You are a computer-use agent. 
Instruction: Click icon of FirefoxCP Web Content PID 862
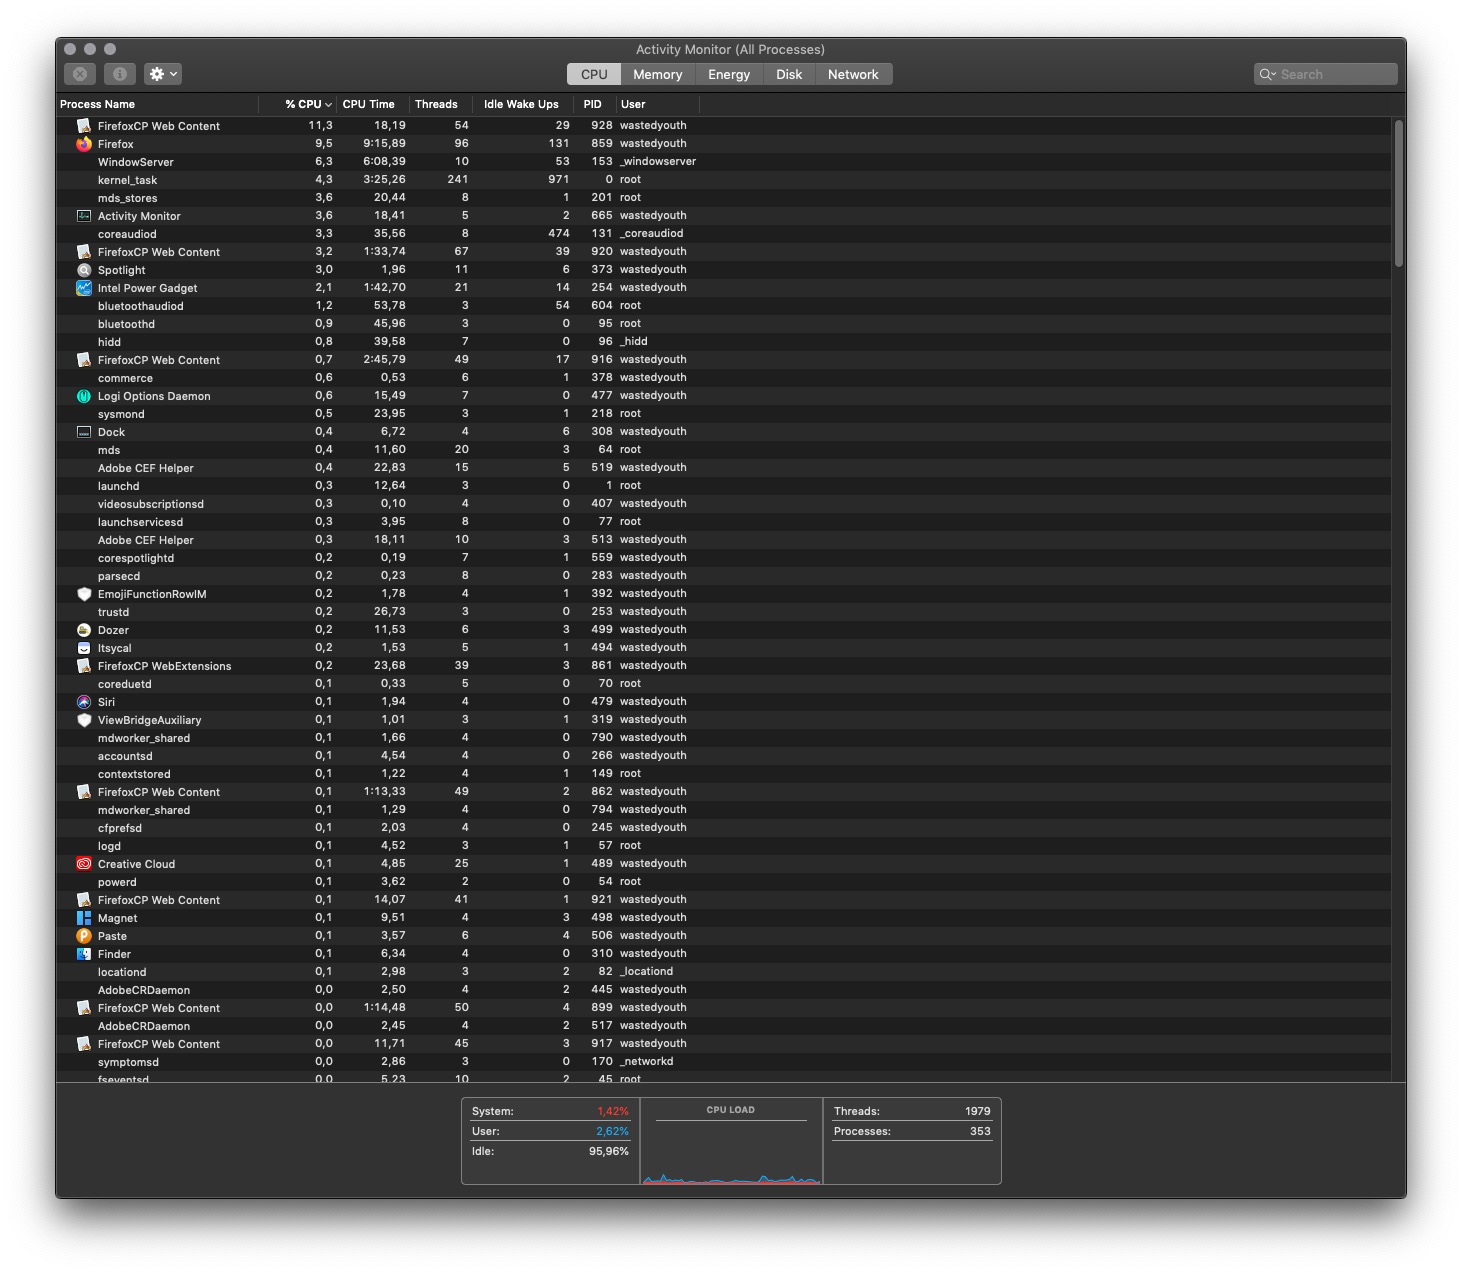(x=84, y=792)
